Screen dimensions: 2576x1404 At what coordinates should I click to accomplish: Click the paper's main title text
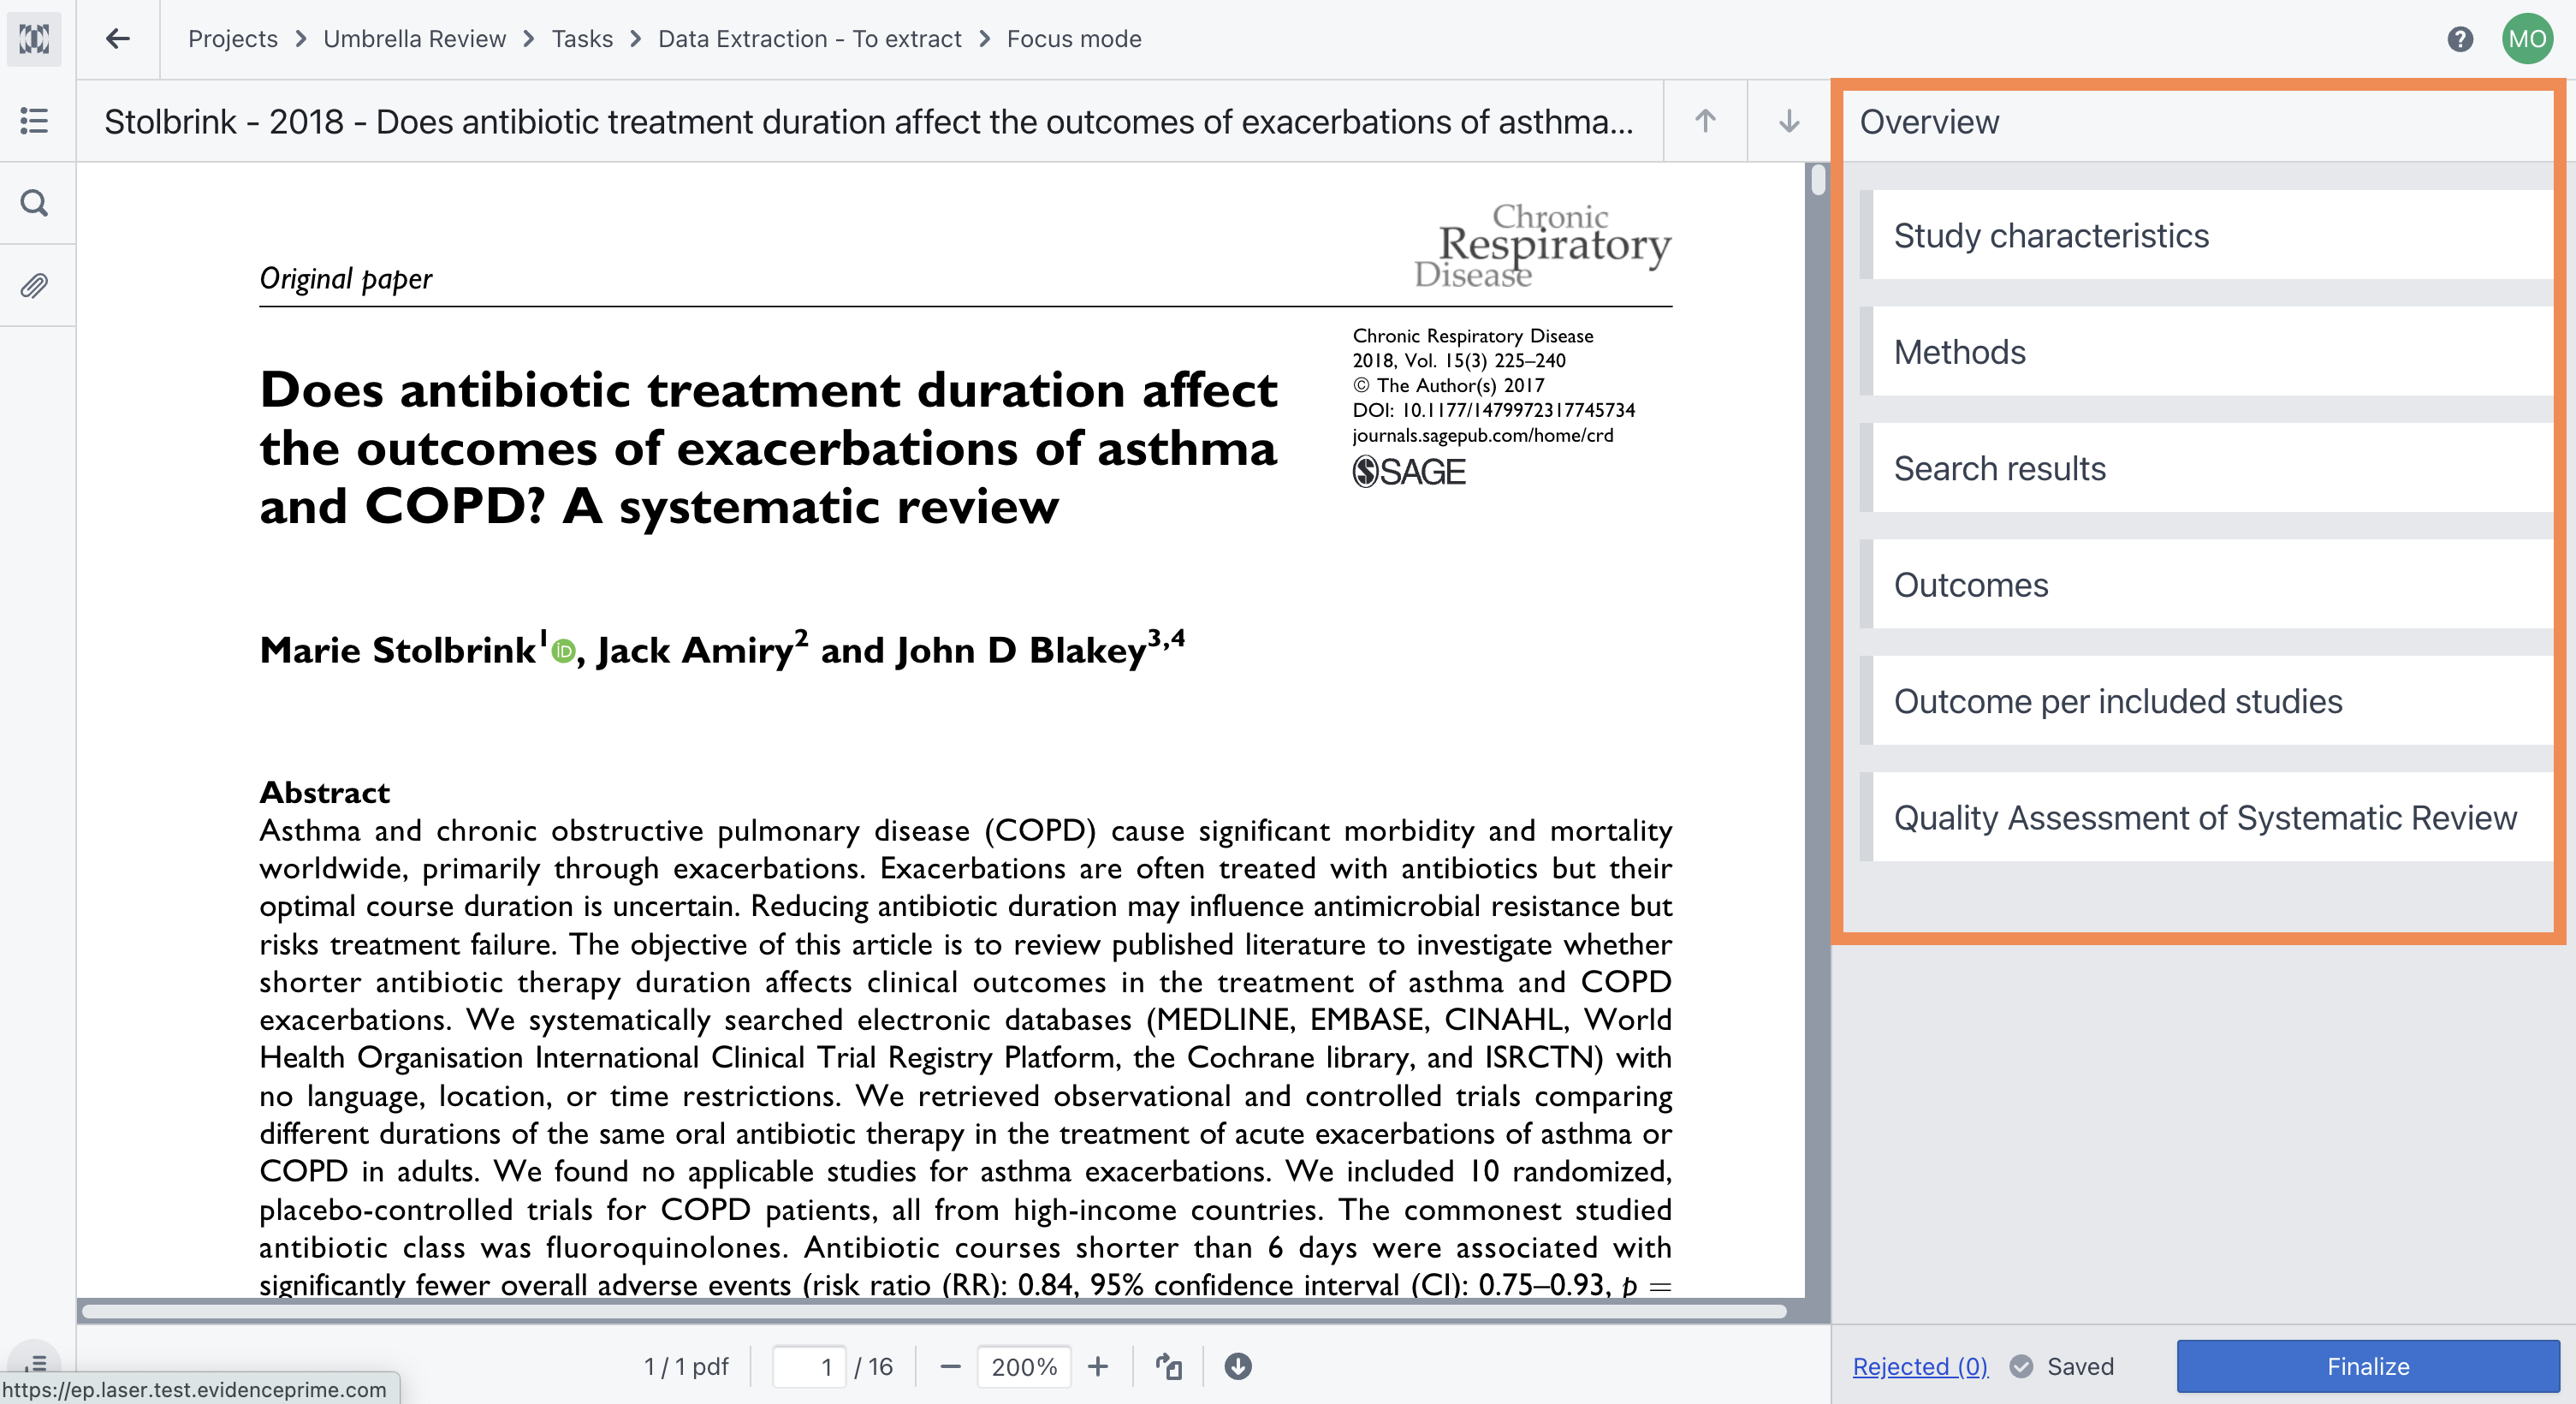[x=768, y=448]
